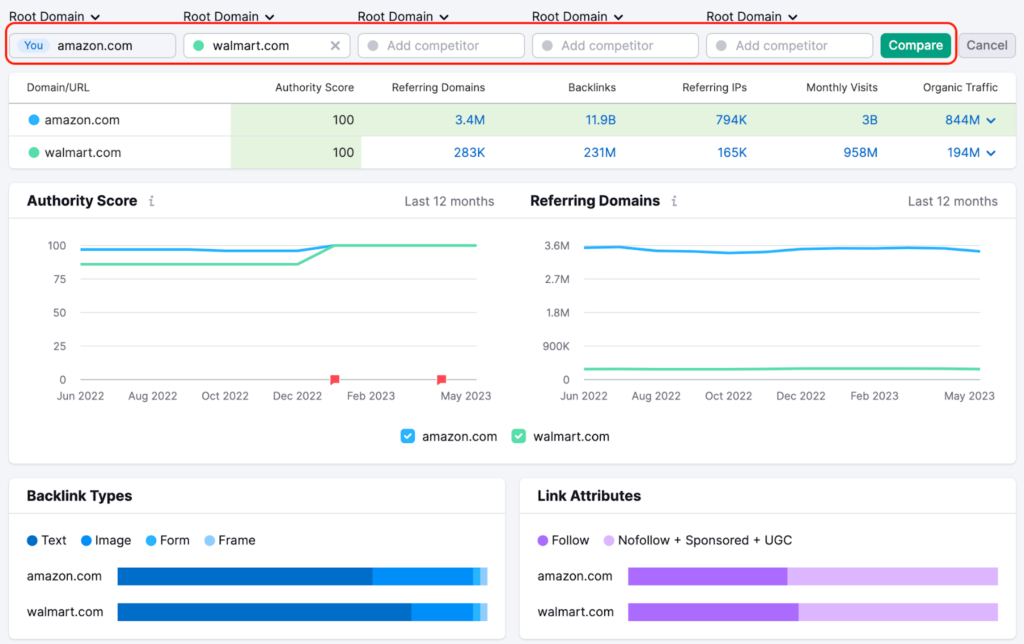This screenshot has height=644, width=1024.
Task: Open amazon.com Referring Domains 3.4M link
Action: [x=470, y=120]
